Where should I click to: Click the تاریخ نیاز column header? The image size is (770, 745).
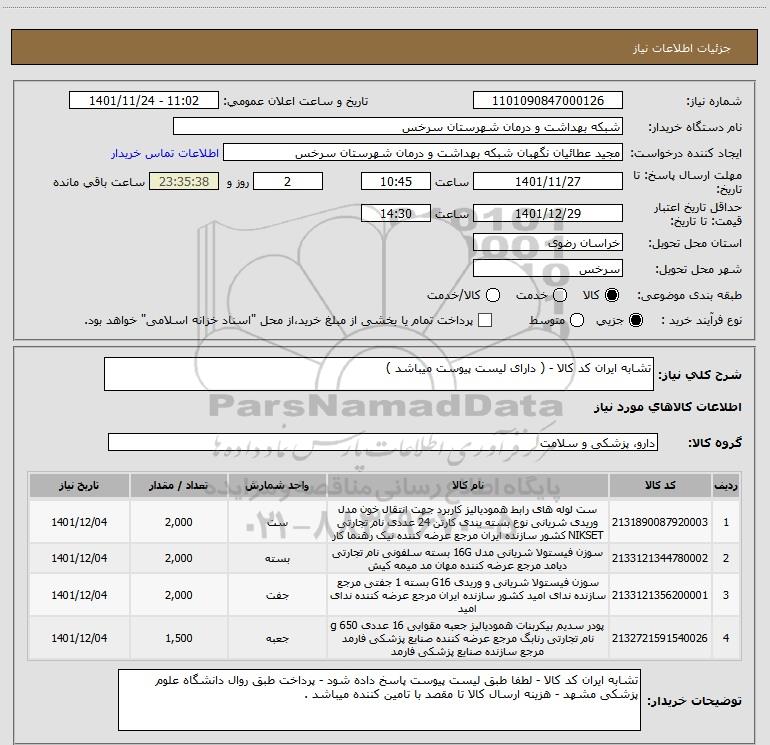click(x=79, y=486)
